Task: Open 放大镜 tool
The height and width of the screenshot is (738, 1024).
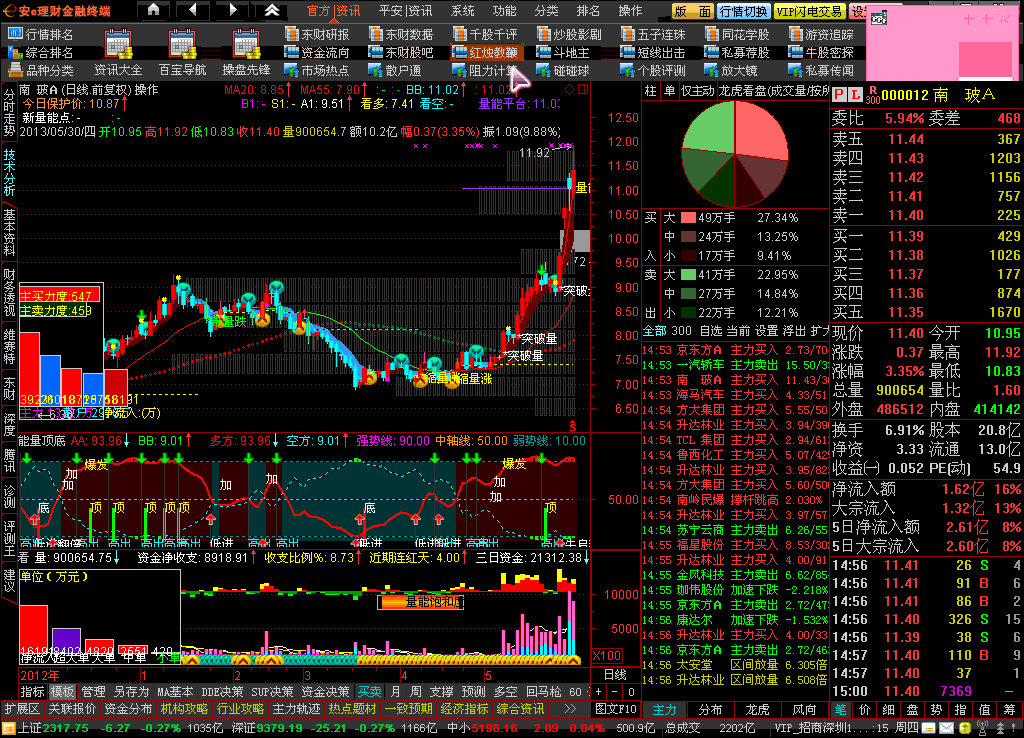Action: point(731,70)
